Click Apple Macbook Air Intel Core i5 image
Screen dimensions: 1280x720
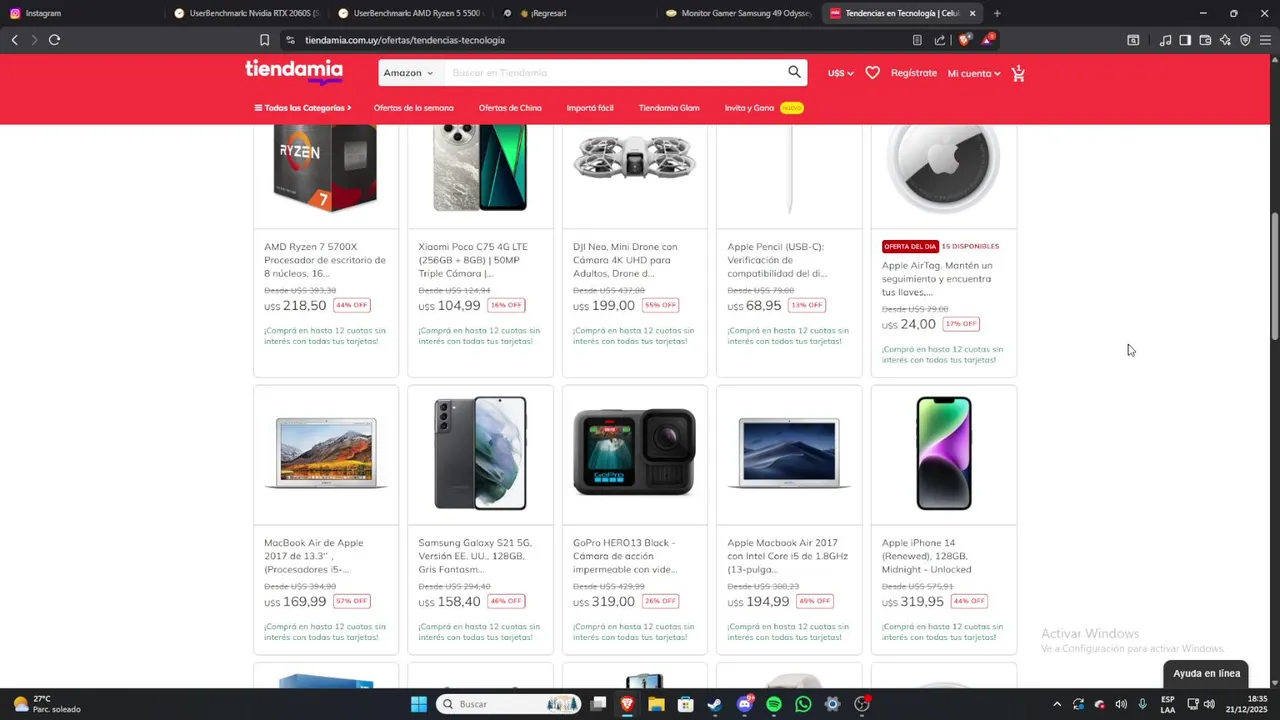(789, 453)
